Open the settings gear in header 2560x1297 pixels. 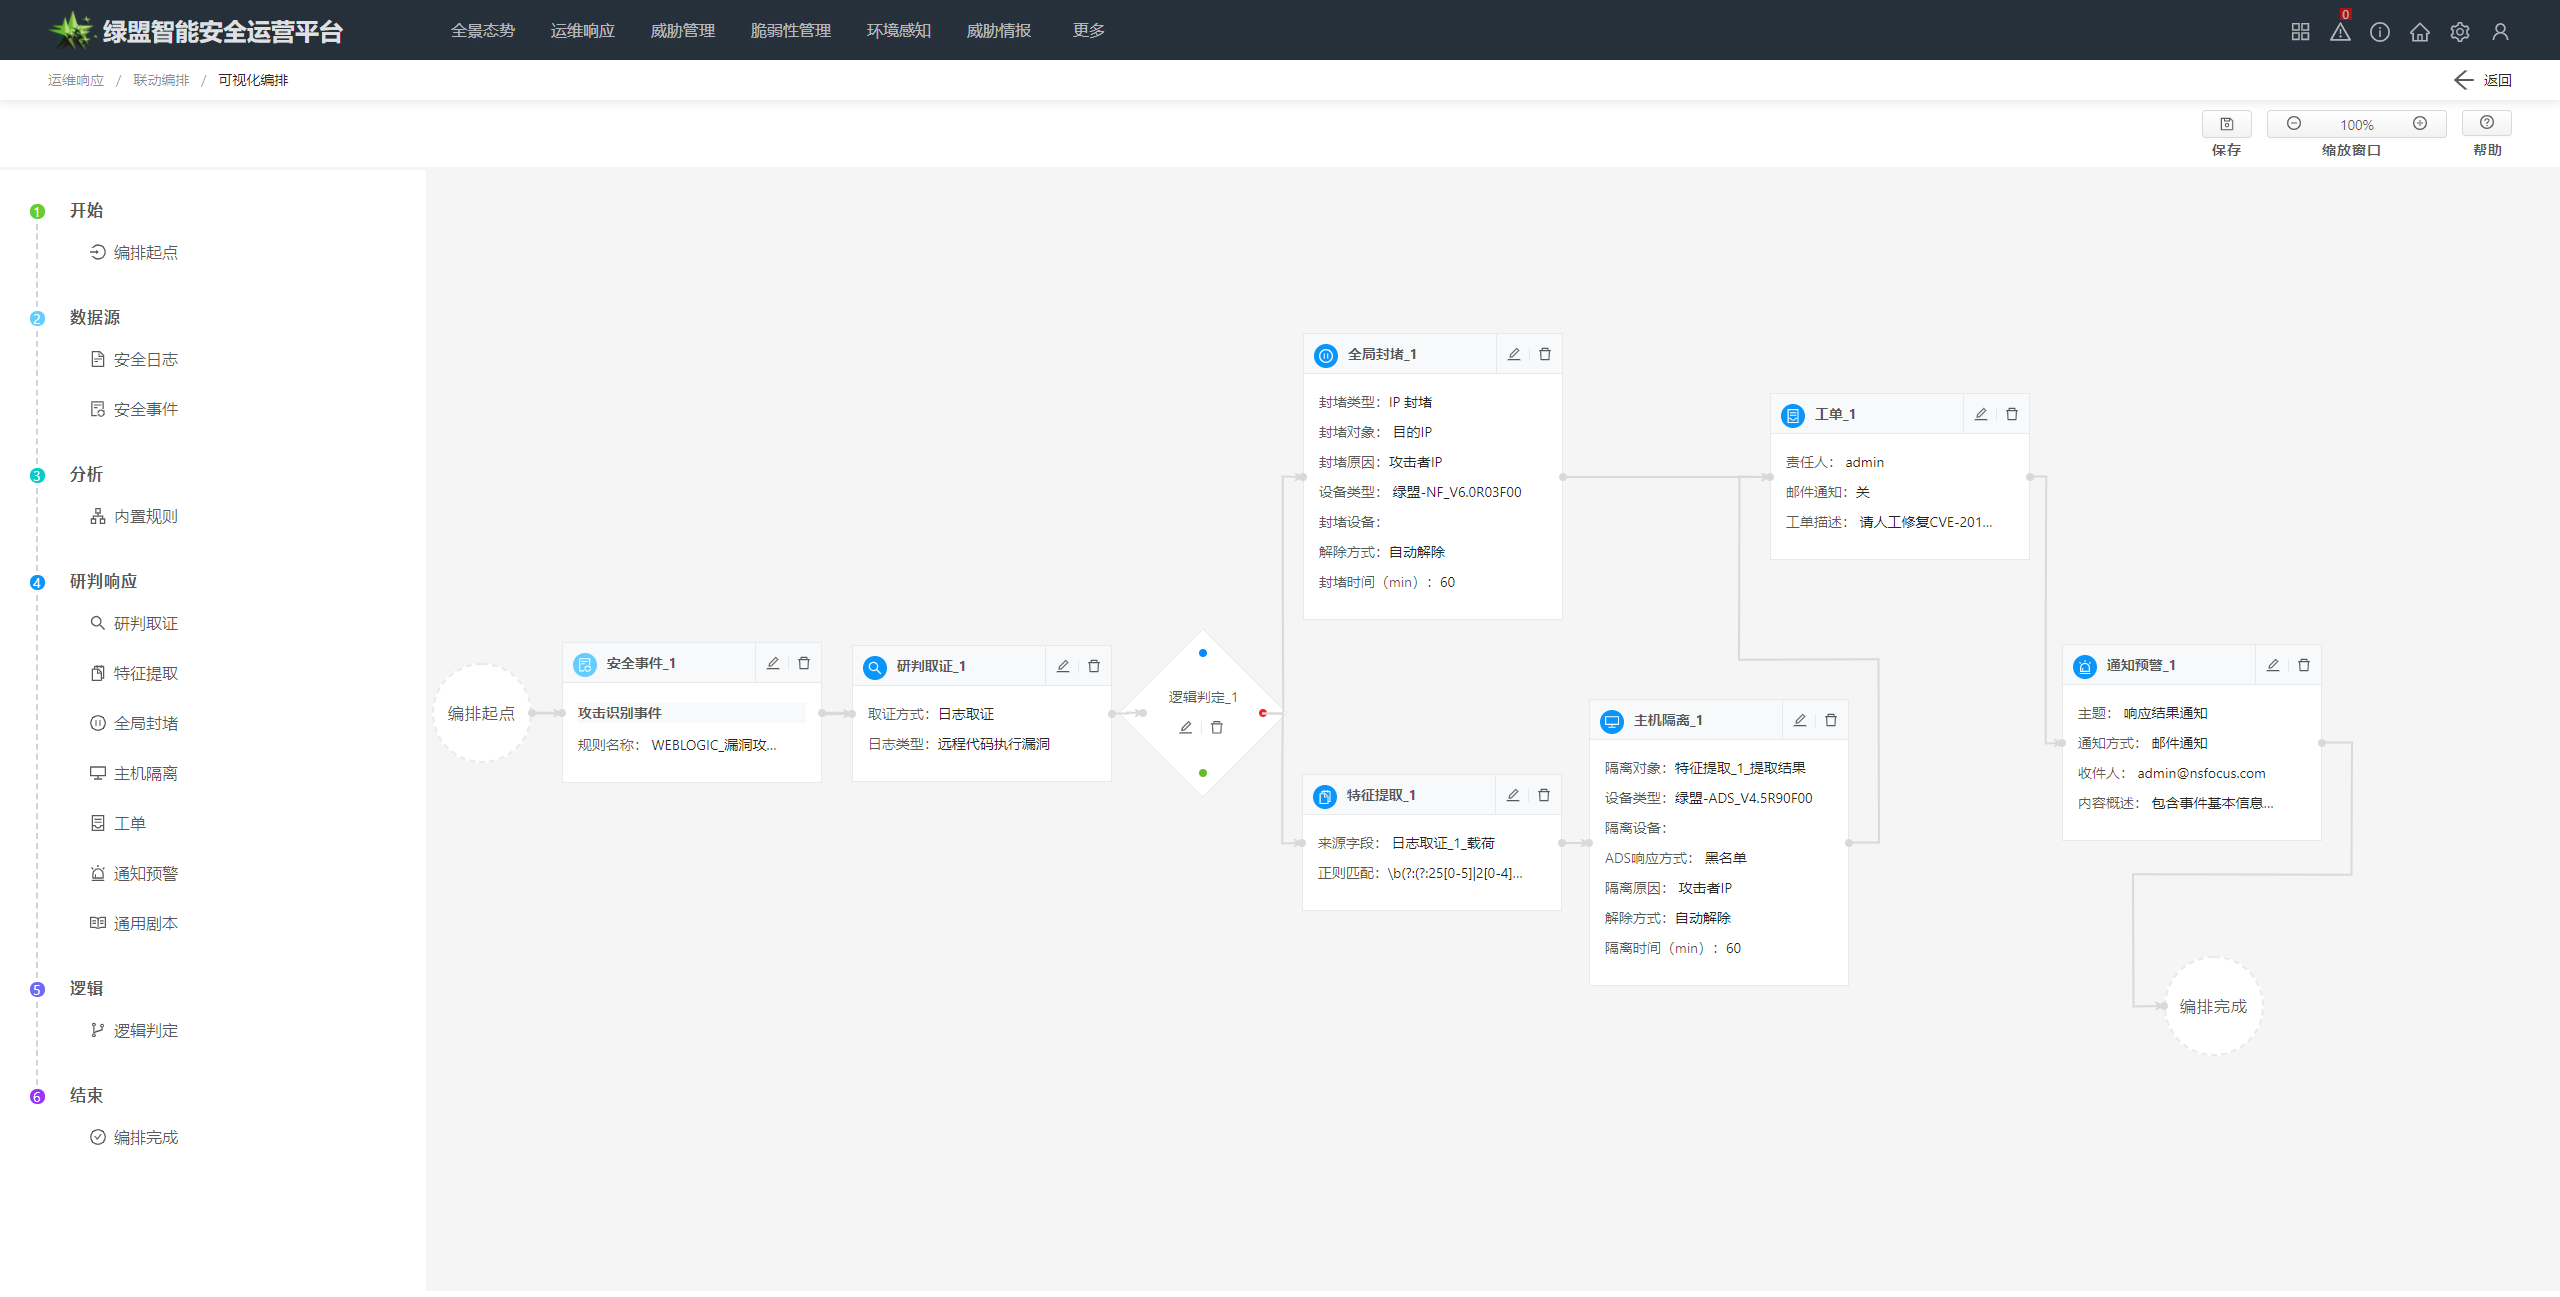point(2460,32)
